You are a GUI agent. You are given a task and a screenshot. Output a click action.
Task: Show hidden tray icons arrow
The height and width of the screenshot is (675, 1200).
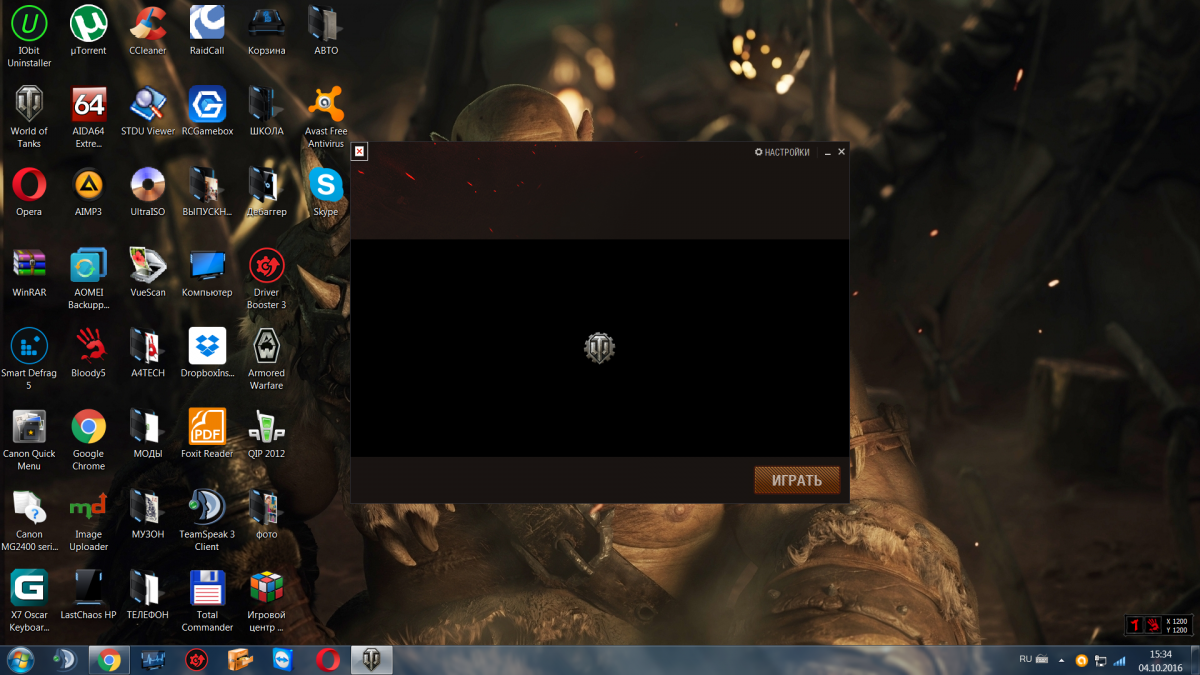tap(1062, 661)
